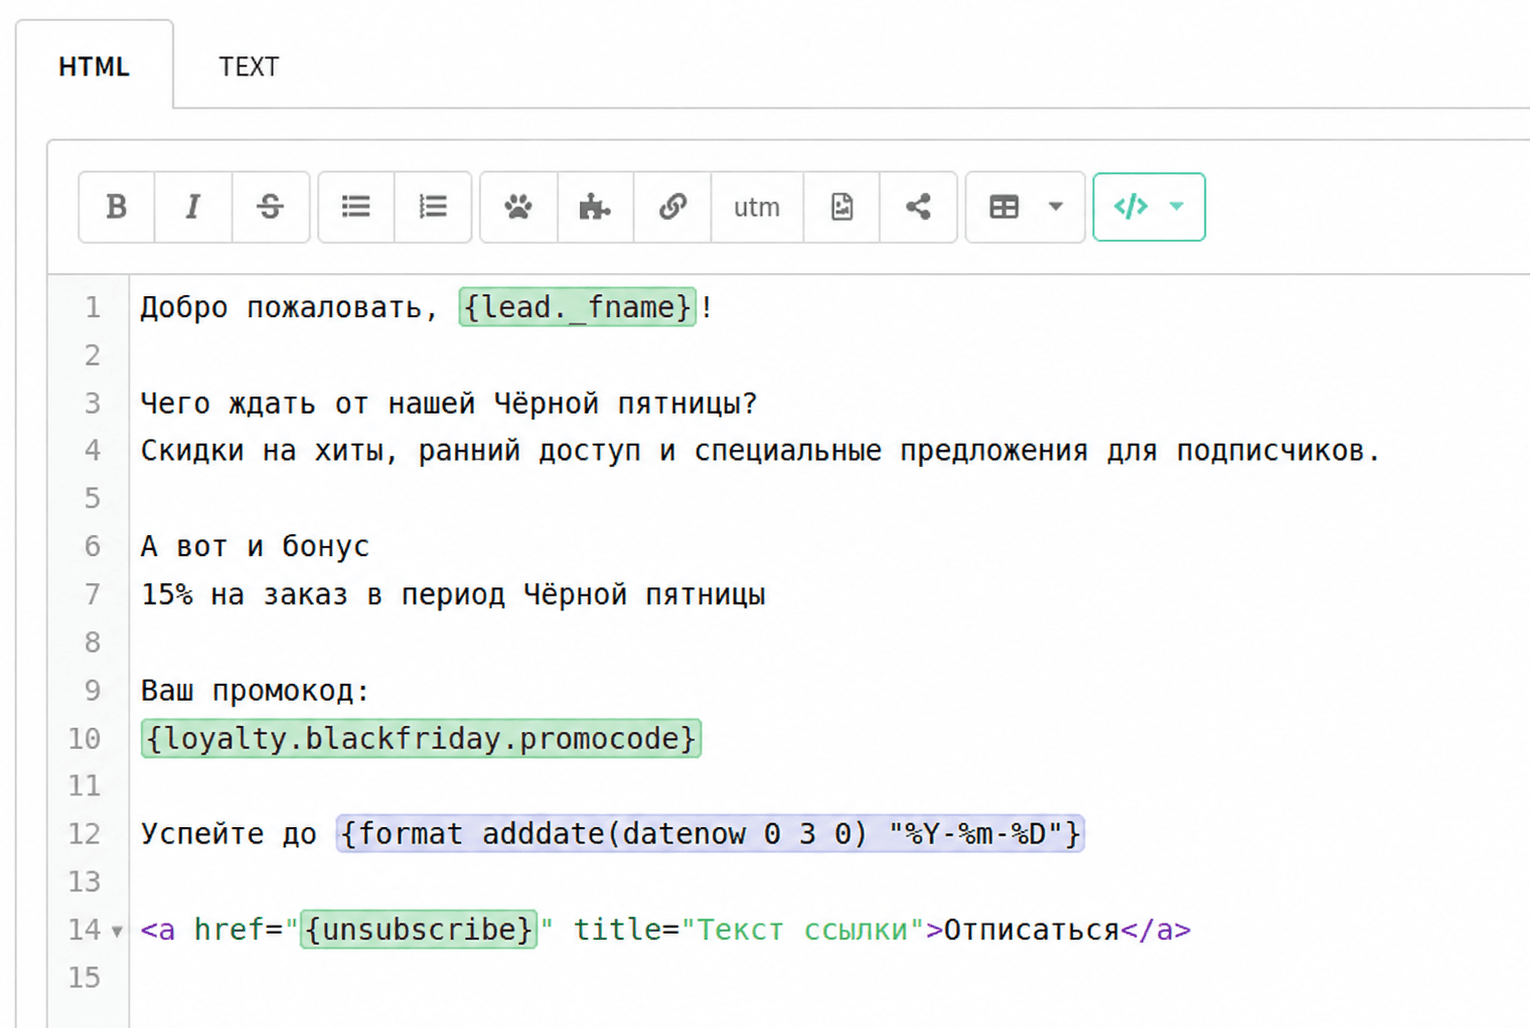Viewport: 1530px width, 1028px height.
Task: Click the {lead._fname} variable tag
Action: (577, 307)
